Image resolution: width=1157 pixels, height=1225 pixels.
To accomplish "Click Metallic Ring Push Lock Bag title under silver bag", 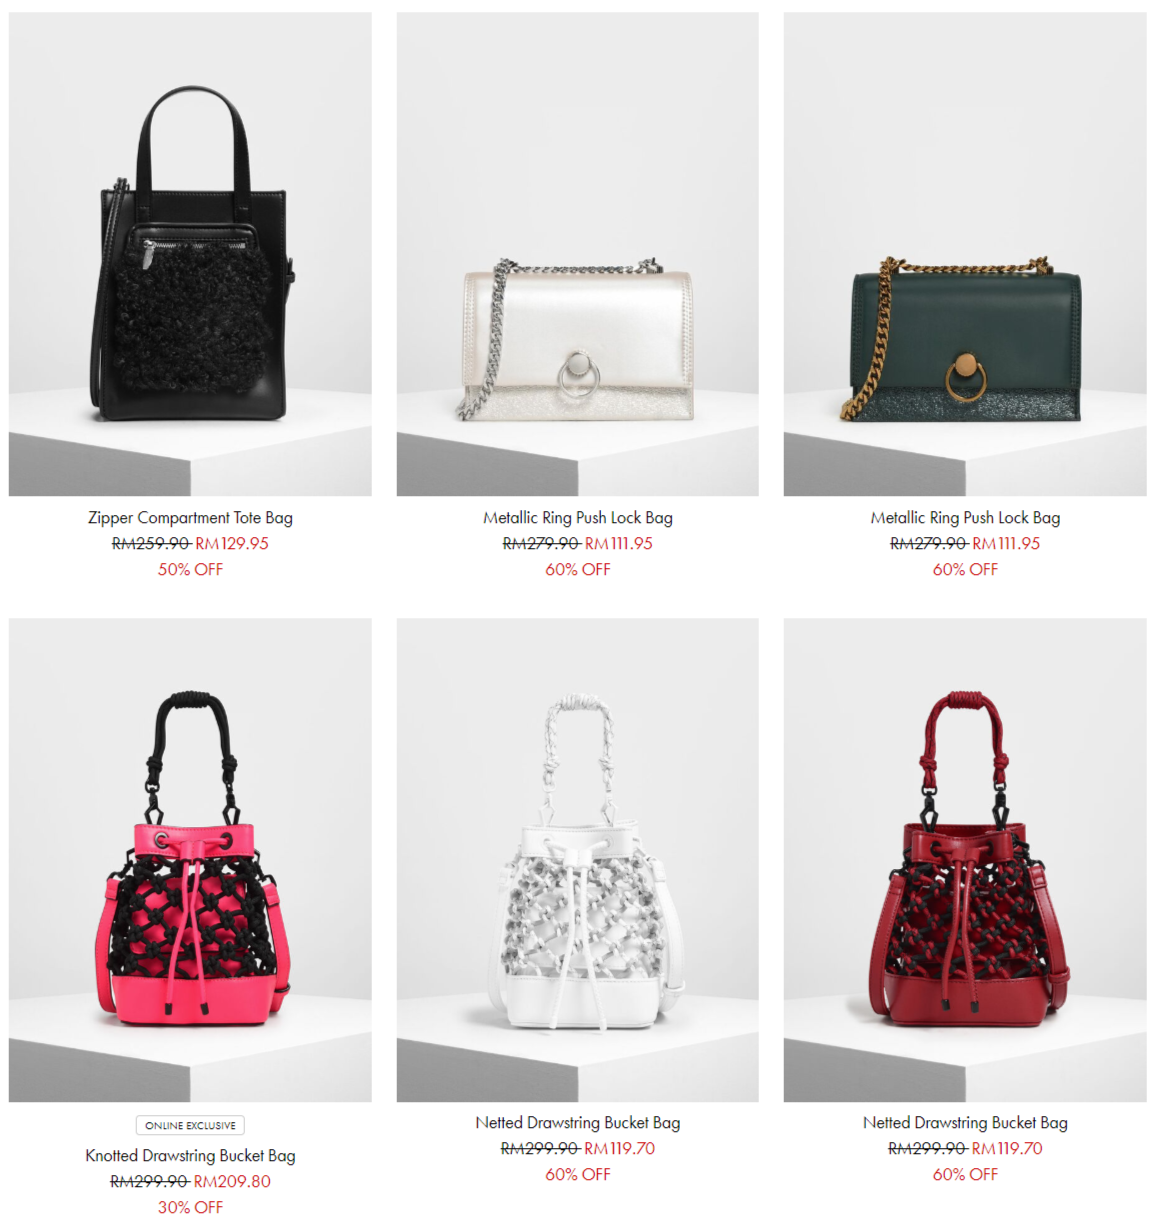I will click(577, 518).
